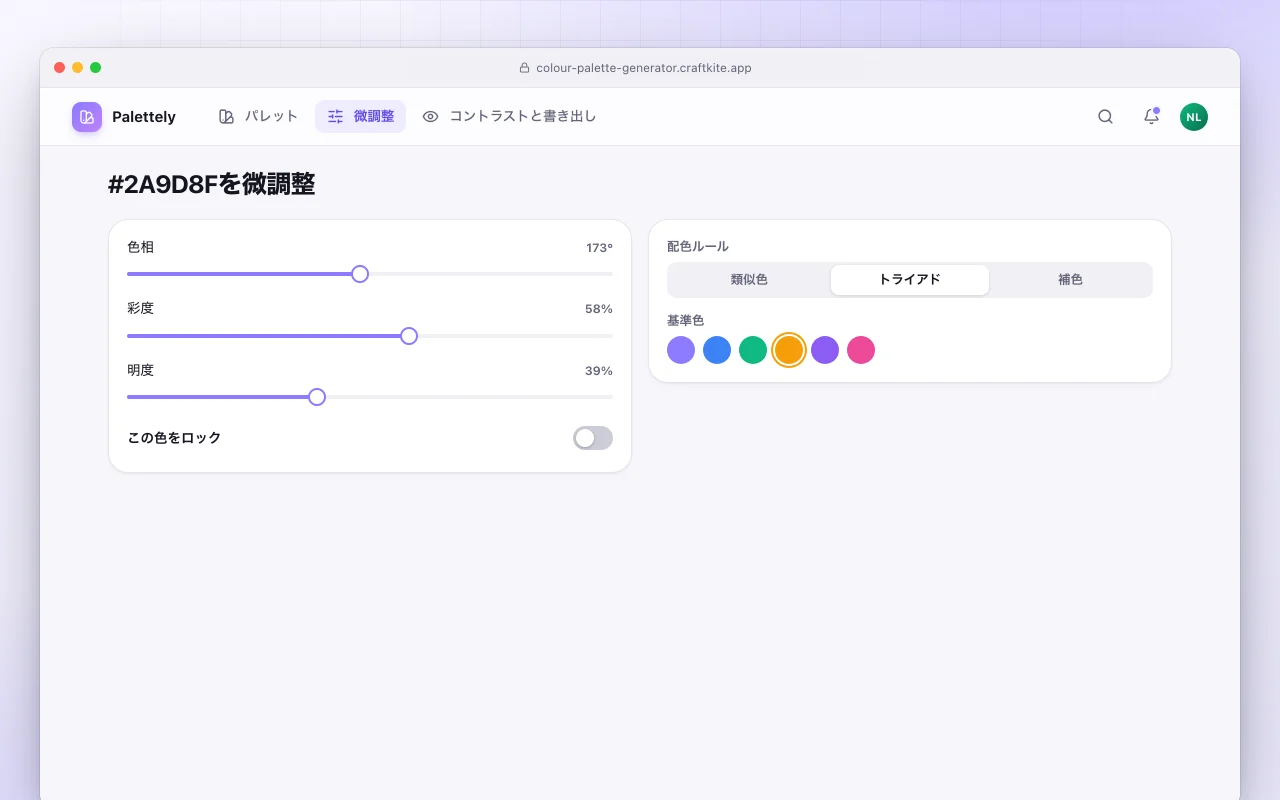Choose the 類似色 colour rule
Viewport: 1280px width, 800px height.
click(749, 280)
